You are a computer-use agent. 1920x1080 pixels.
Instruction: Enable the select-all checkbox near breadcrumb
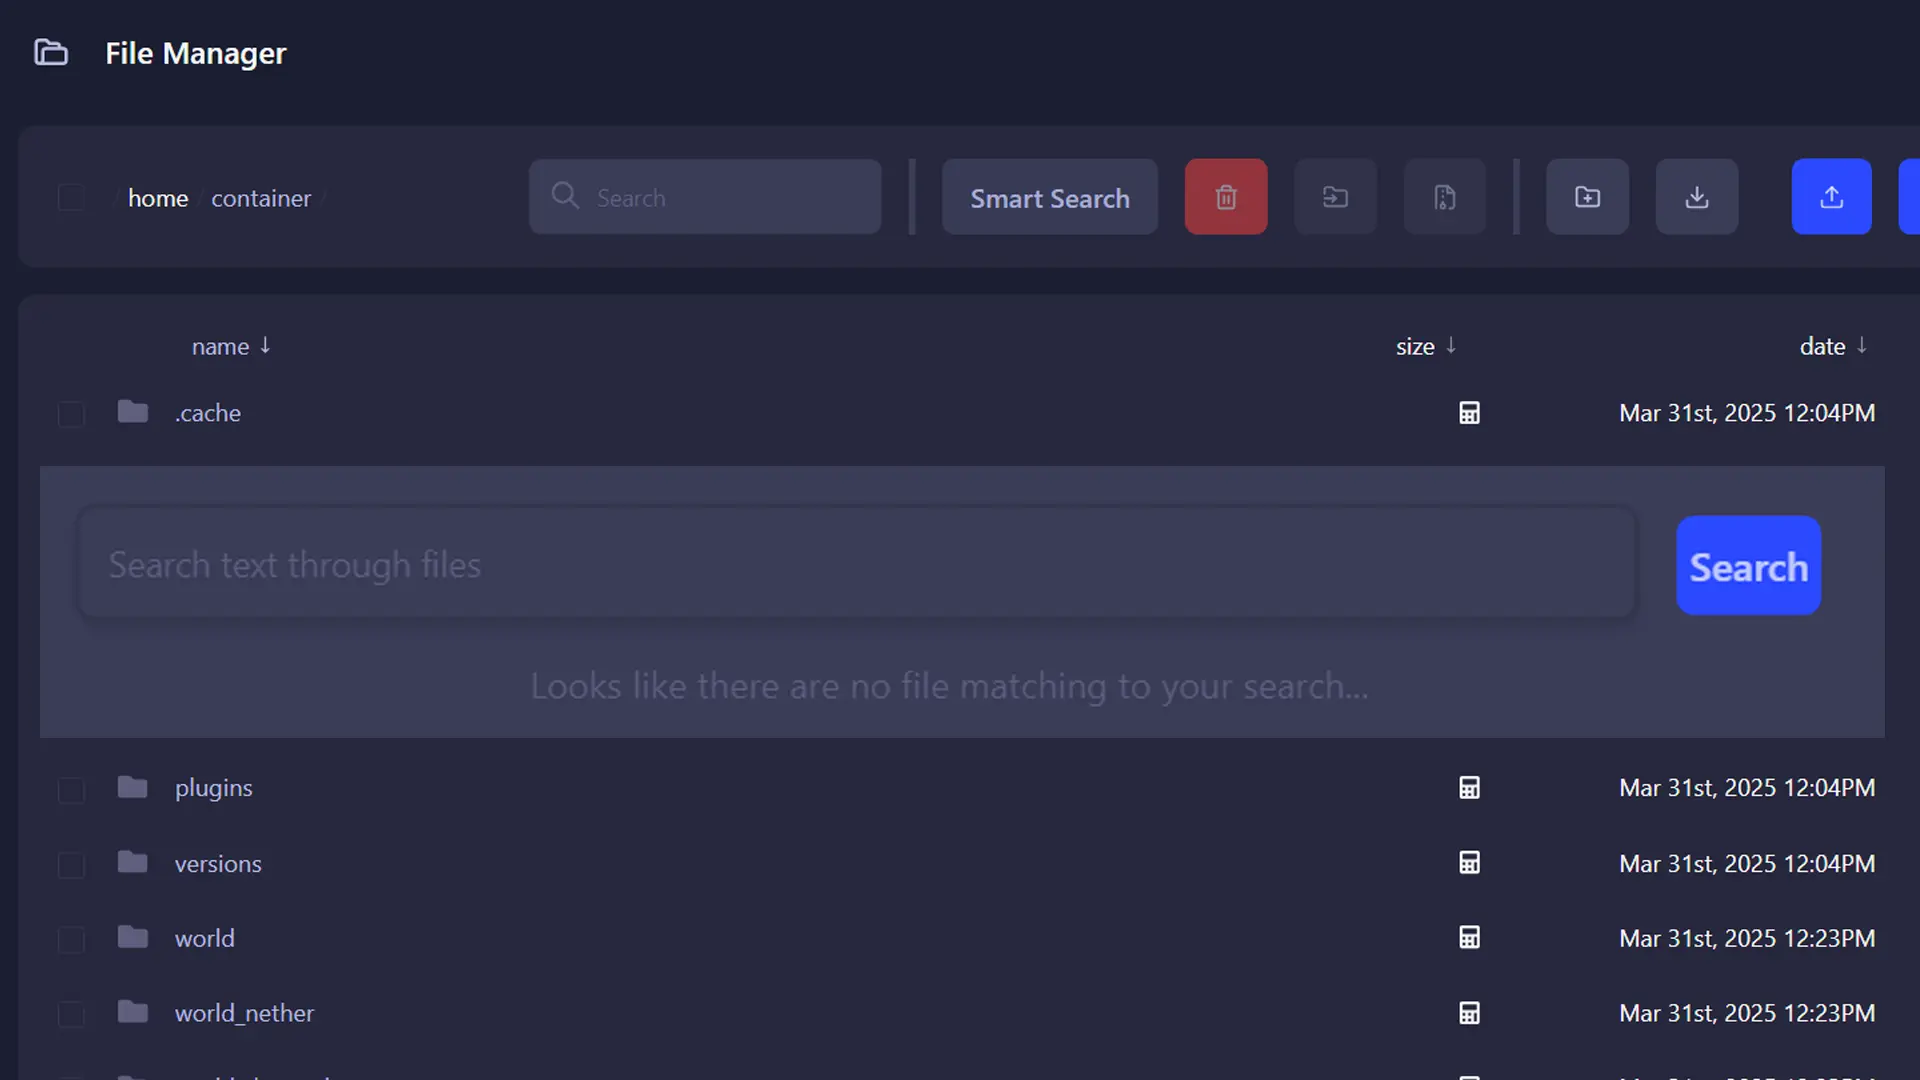[71, 197]
